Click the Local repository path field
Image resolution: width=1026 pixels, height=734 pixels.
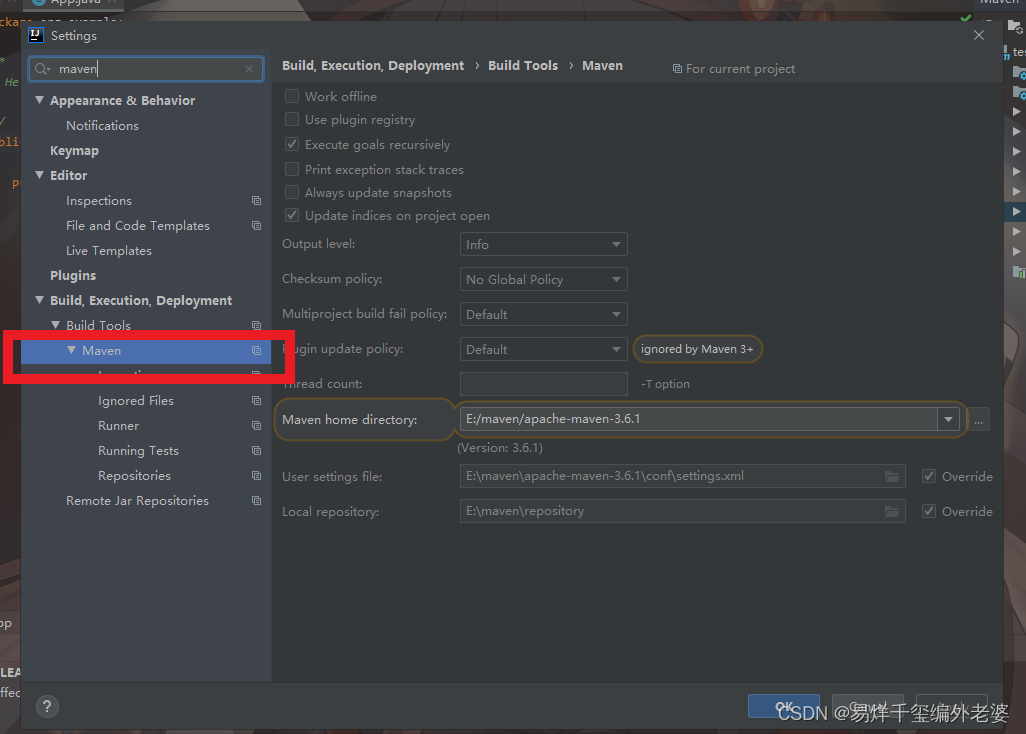[x=682, y=511]
